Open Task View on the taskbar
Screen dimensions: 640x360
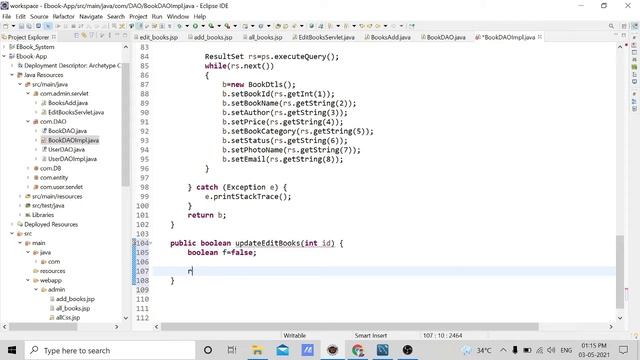click(232, 350)
